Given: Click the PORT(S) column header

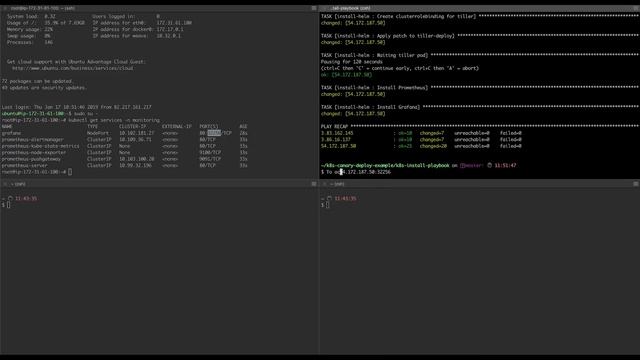Looking at the screenshot, I should 209,127.
